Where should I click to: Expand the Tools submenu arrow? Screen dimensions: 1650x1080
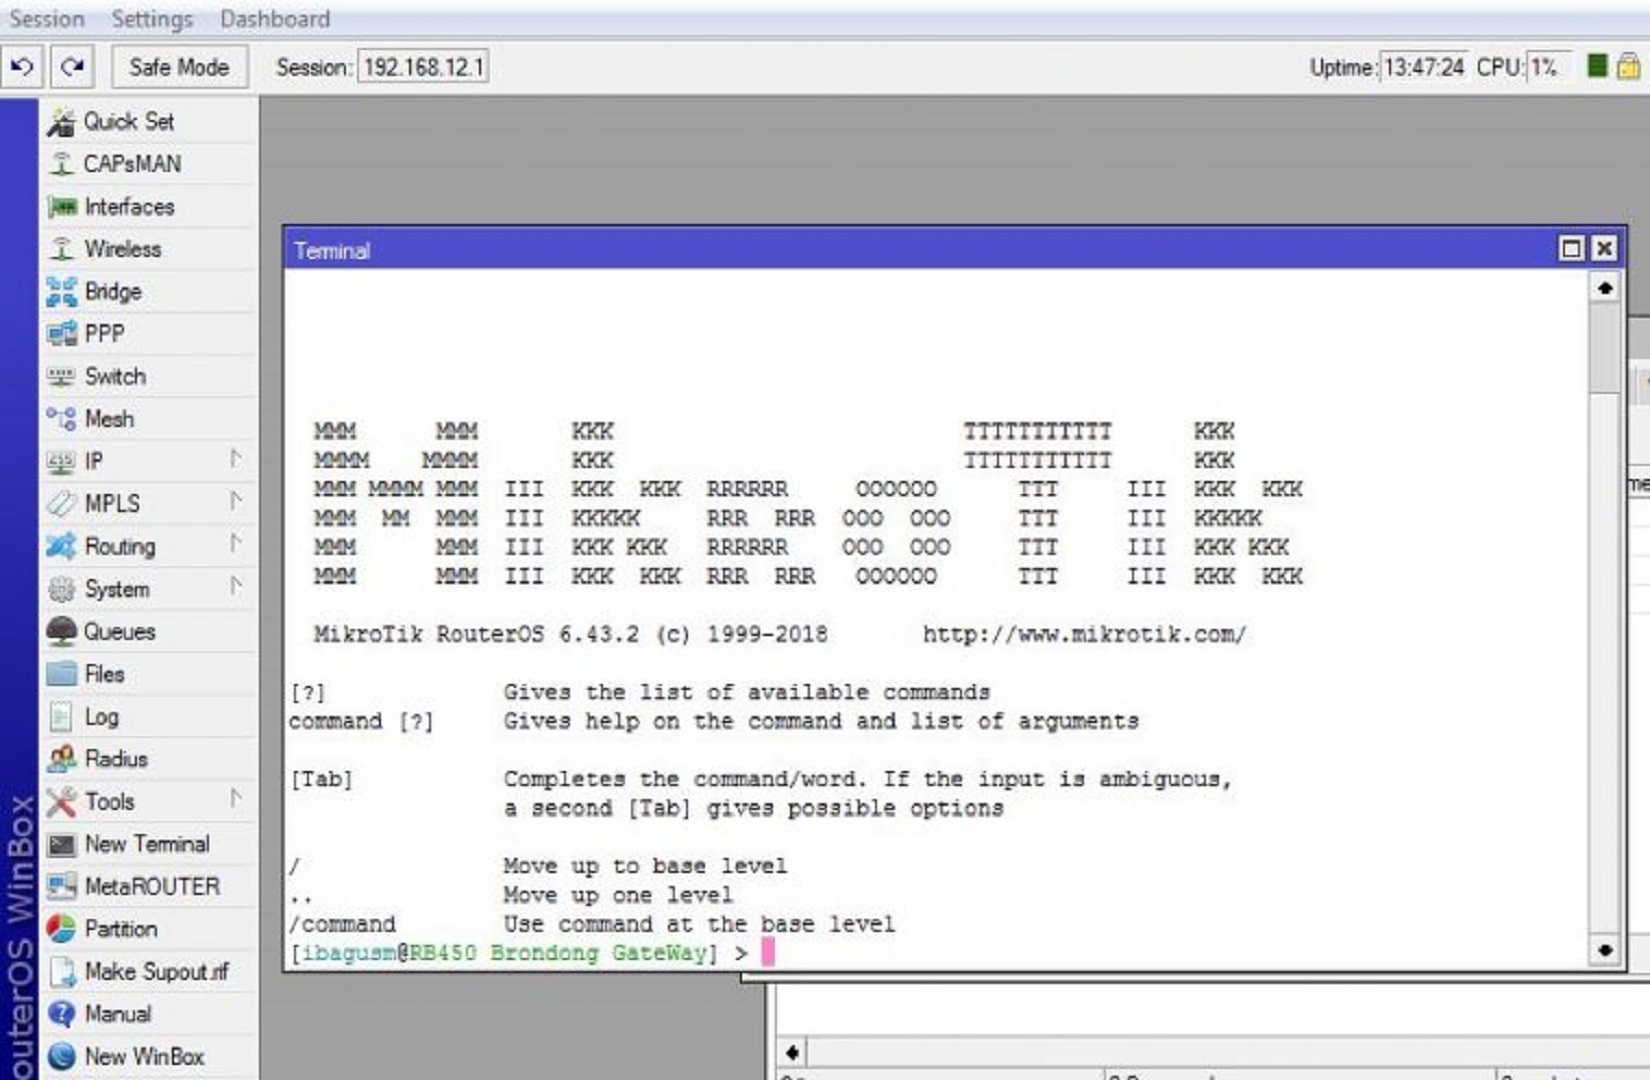235,799
